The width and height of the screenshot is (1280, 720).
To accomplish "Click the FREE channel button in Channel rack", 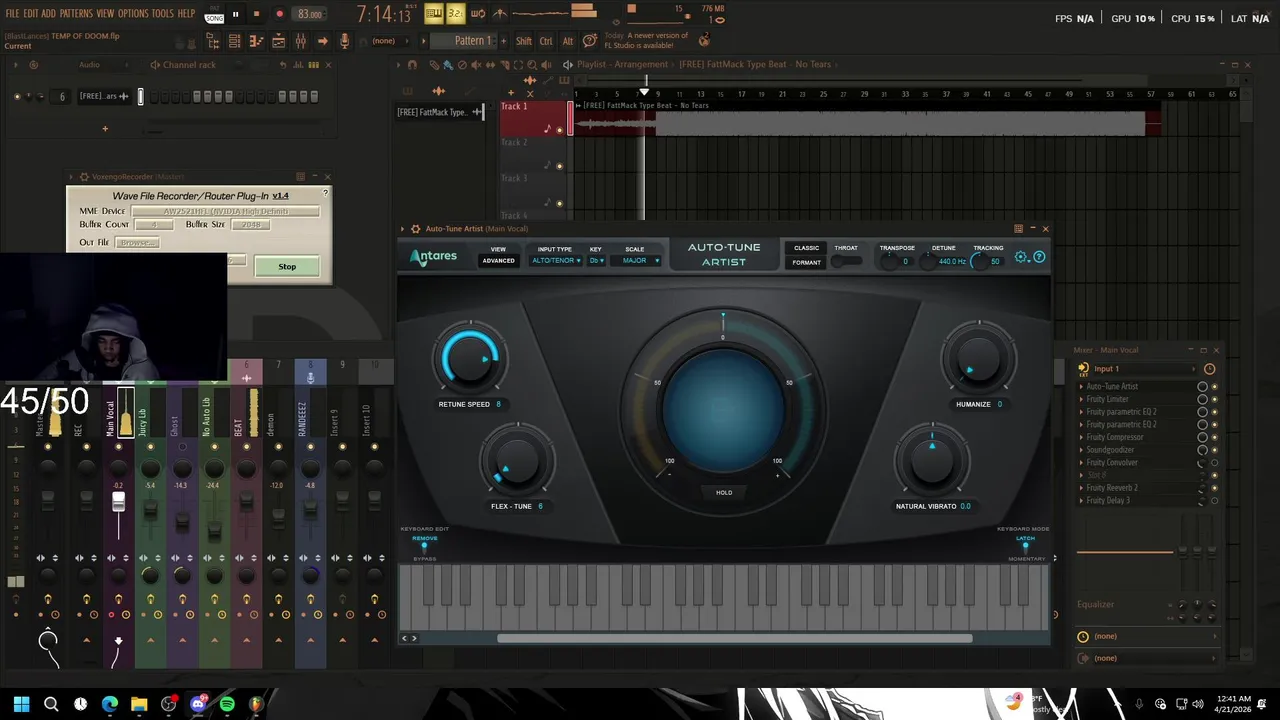I will pos(104,96).
